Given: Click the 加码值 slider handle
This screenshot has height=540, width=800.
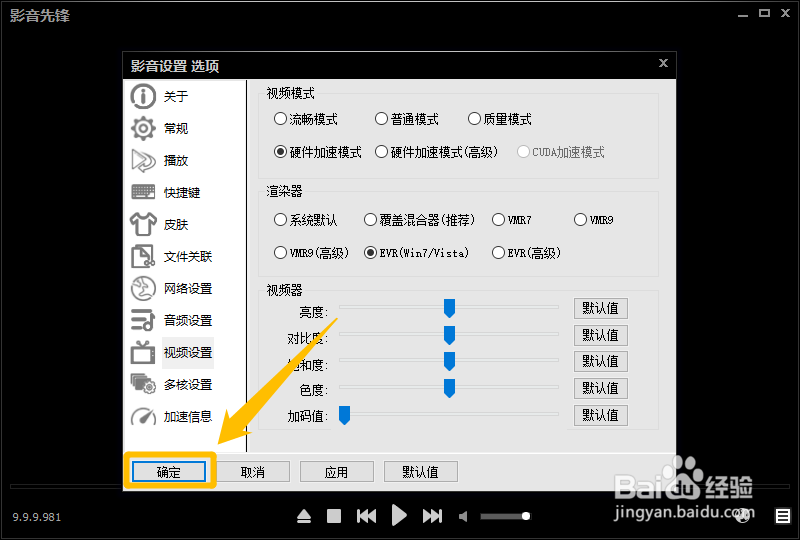Looking at the screenshot, I should click(x=344, y=415).
